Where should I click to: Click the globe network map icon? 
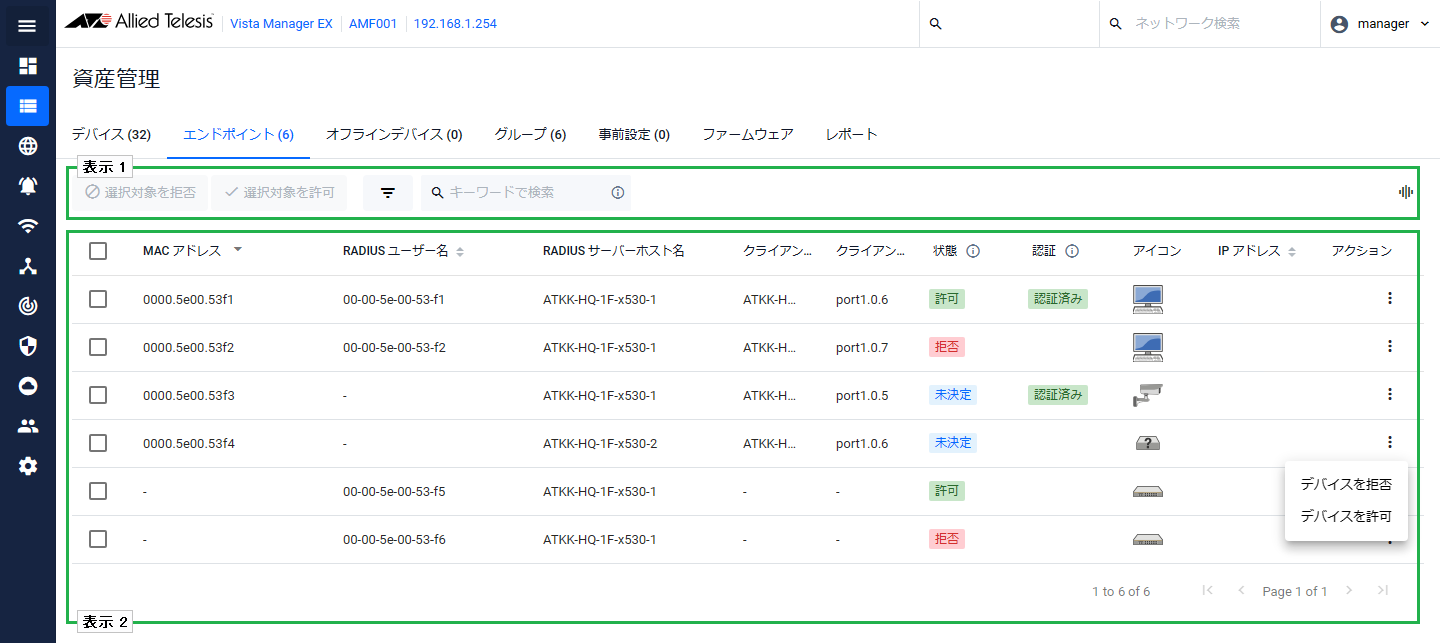[27, 146]
